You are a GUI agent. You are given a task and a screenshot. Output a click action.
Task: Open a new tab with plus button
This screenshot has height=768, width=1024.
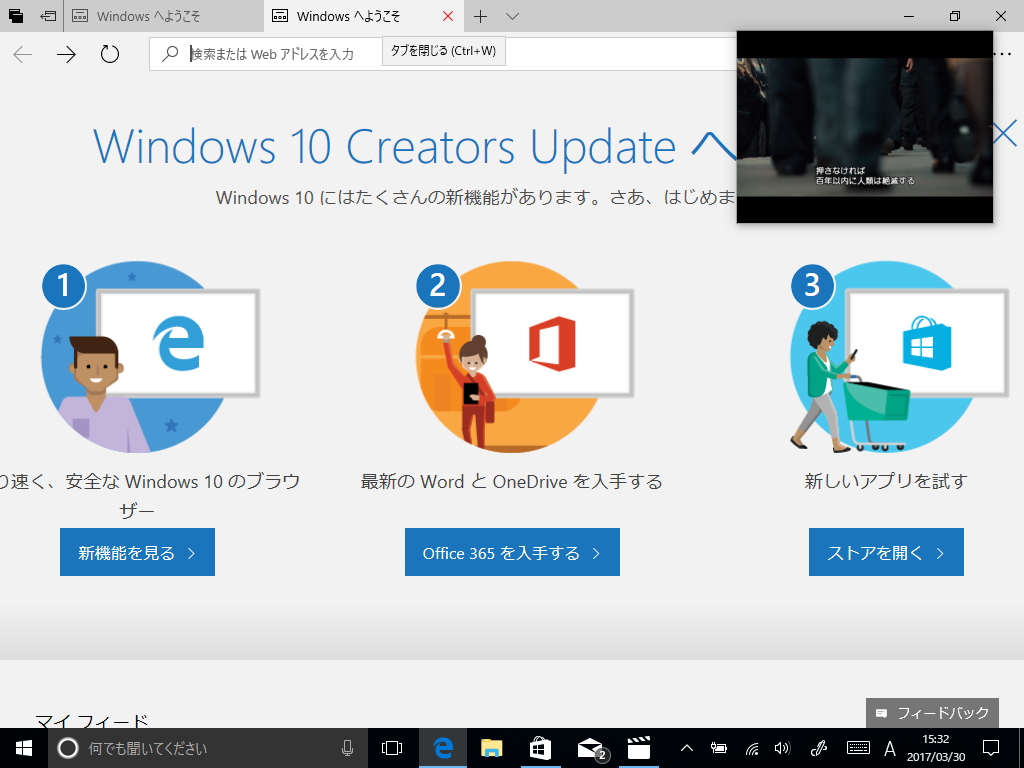480,16
